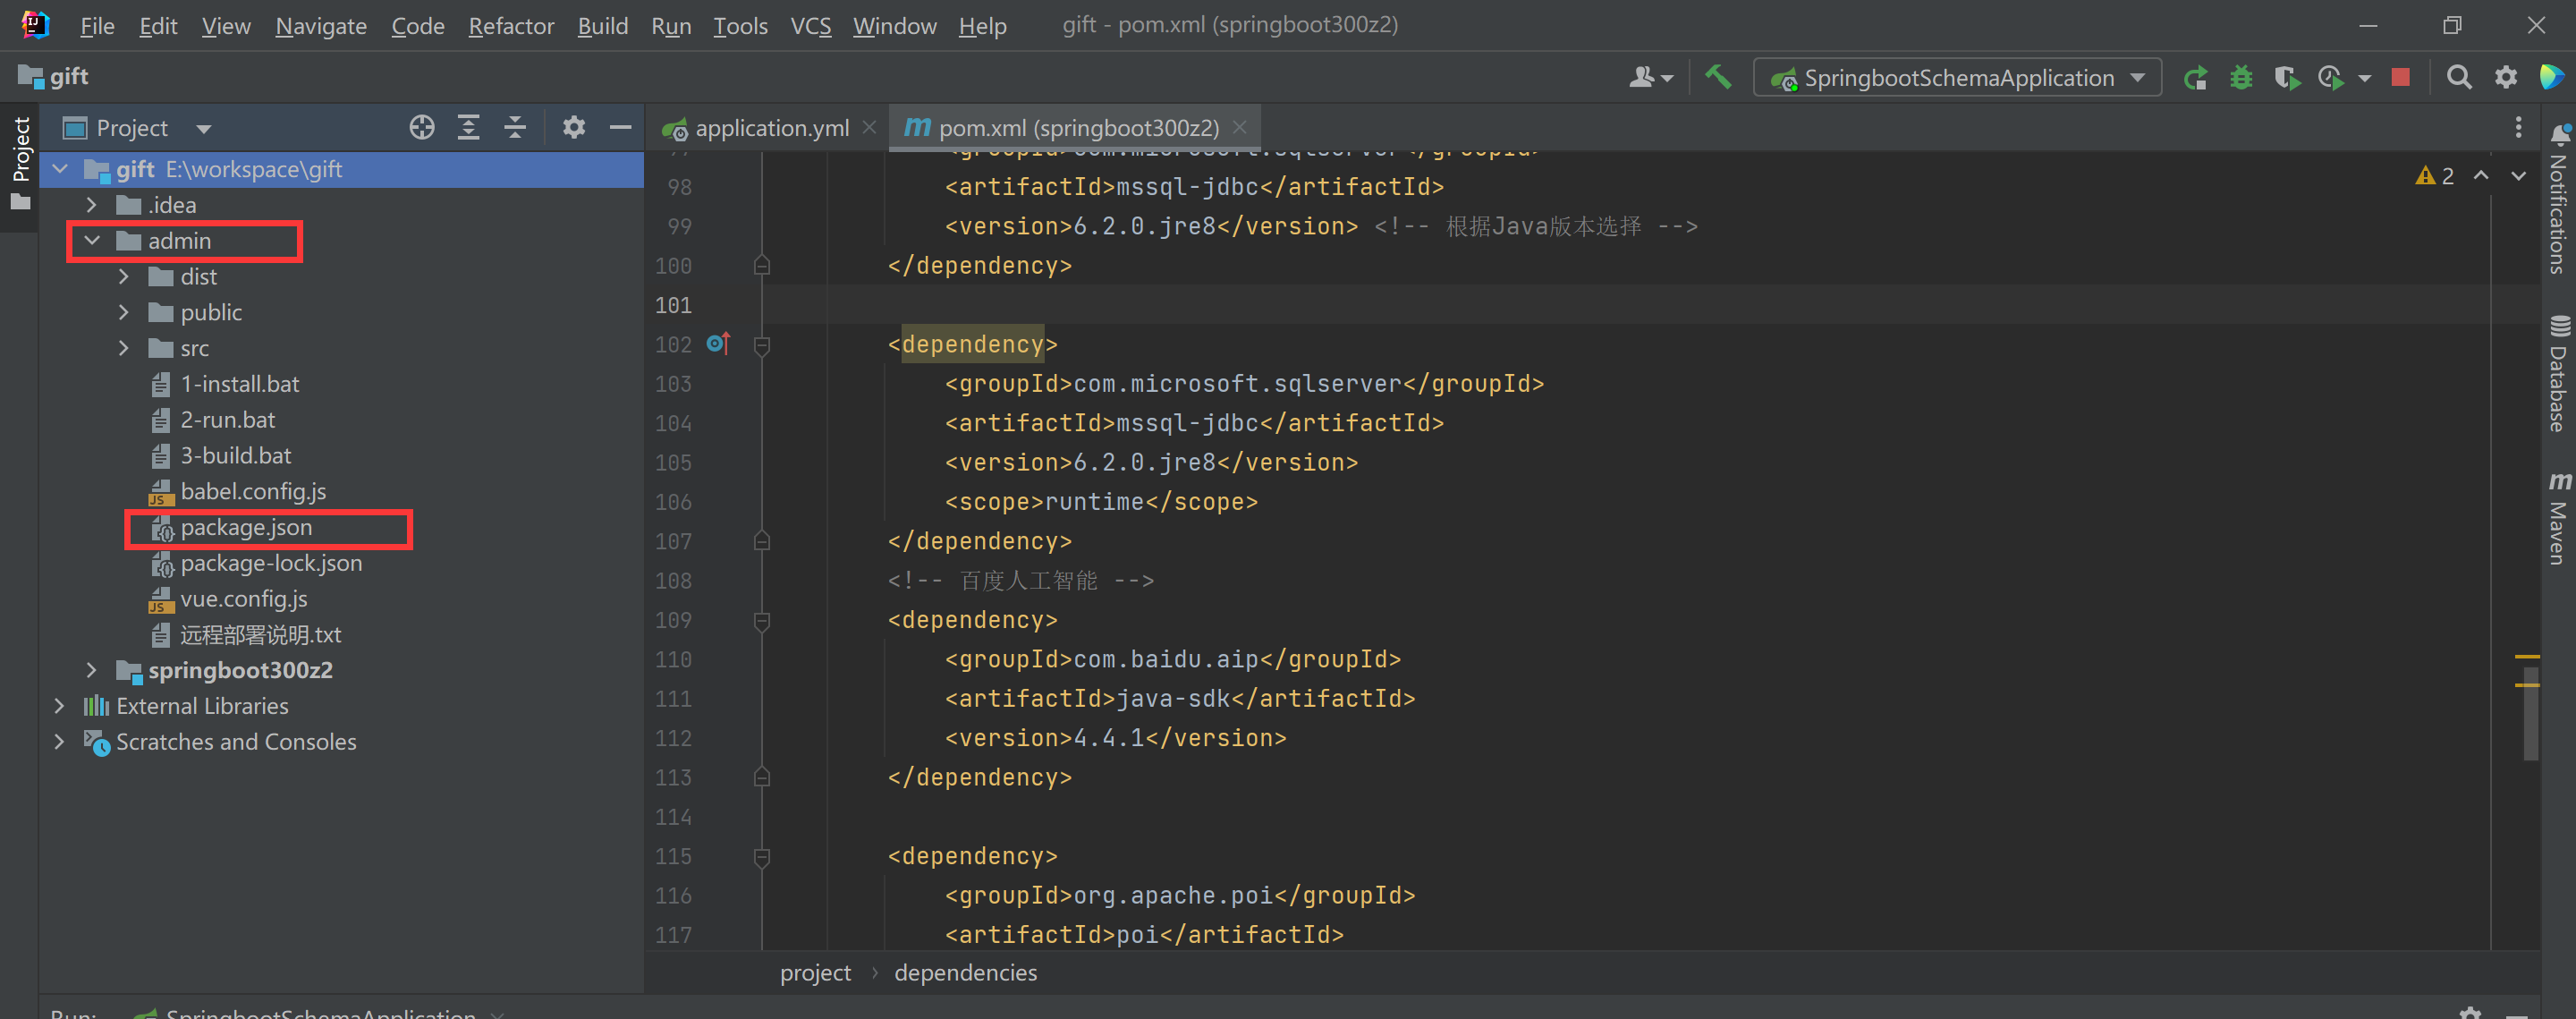Rerun SpringbootSchemaApplication with green arrow
The image size is (2576, 1019).
pos(2195,77)
